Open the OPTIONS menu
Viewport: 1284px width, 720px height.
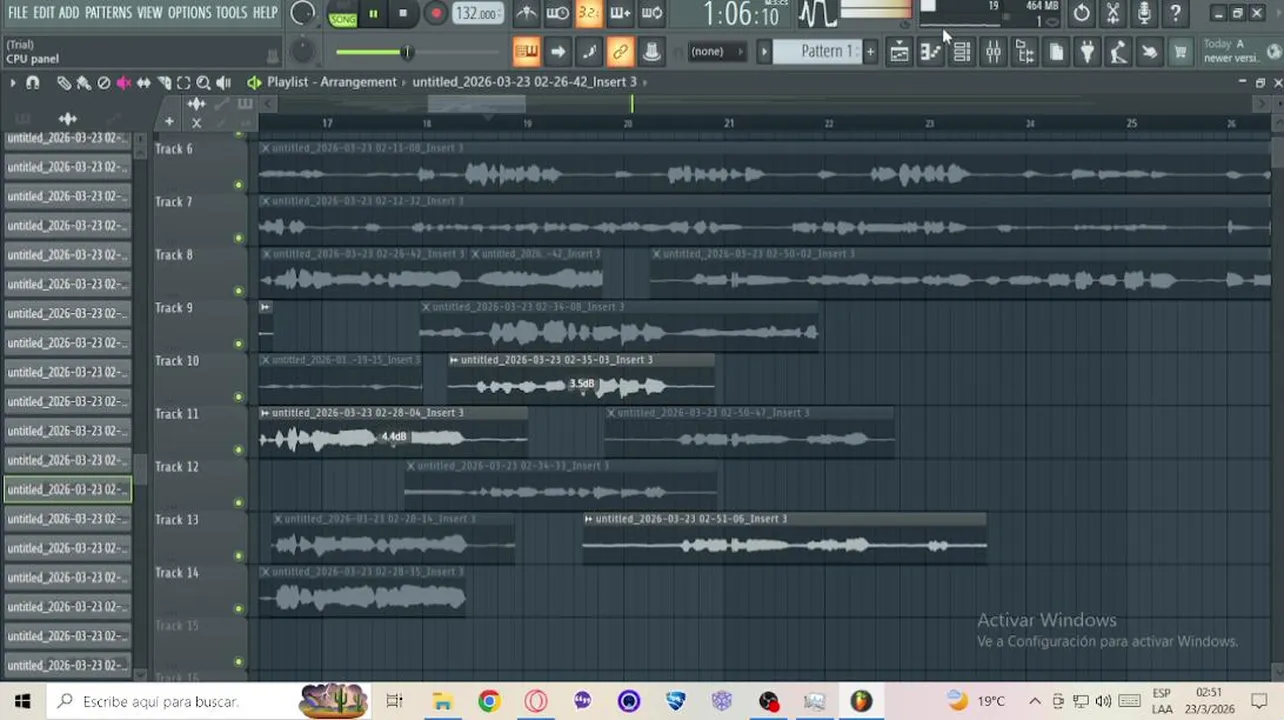[189, 12]
